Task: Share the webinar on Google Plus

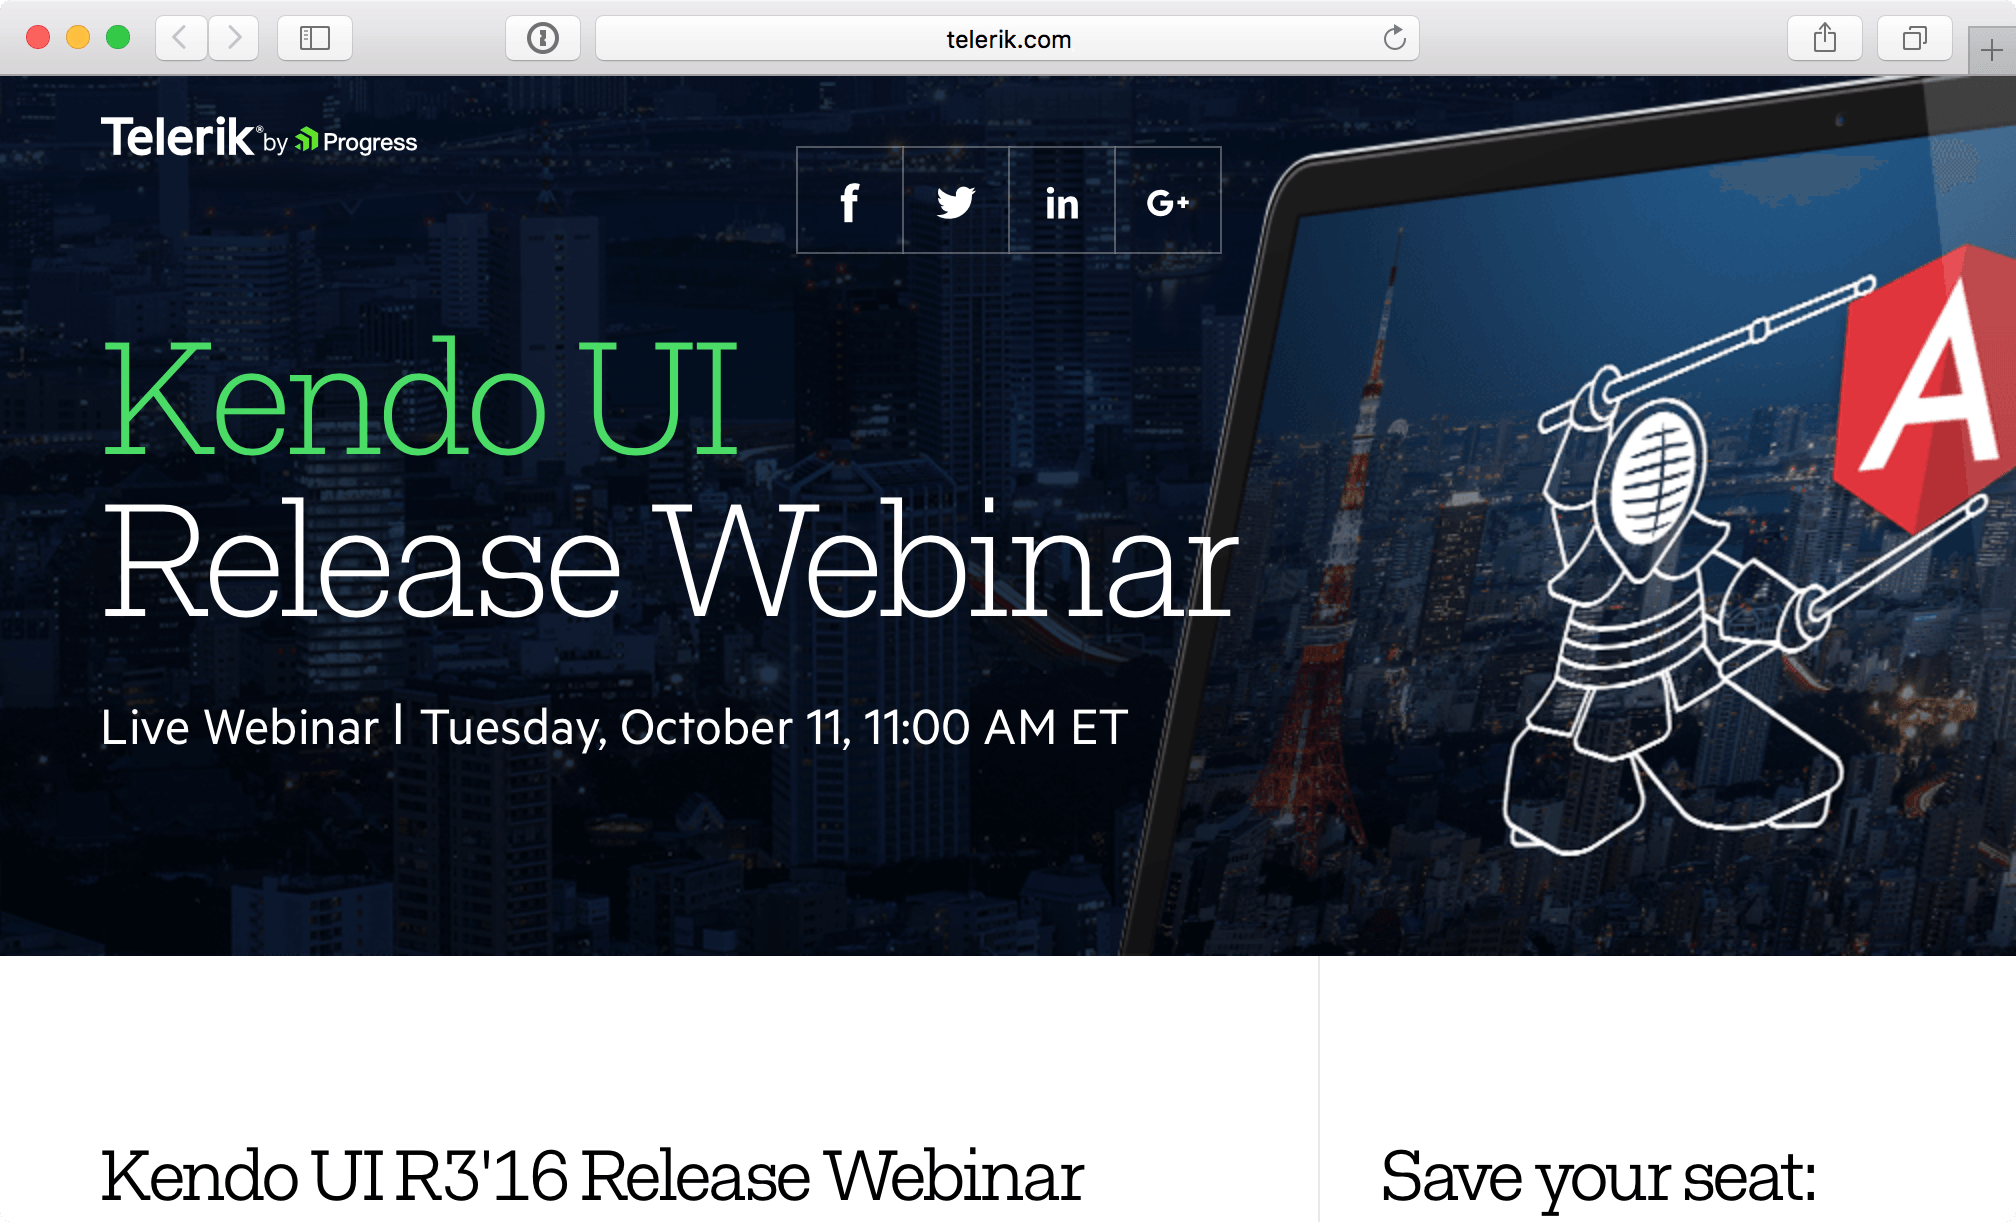Action: click(1168, 201)
